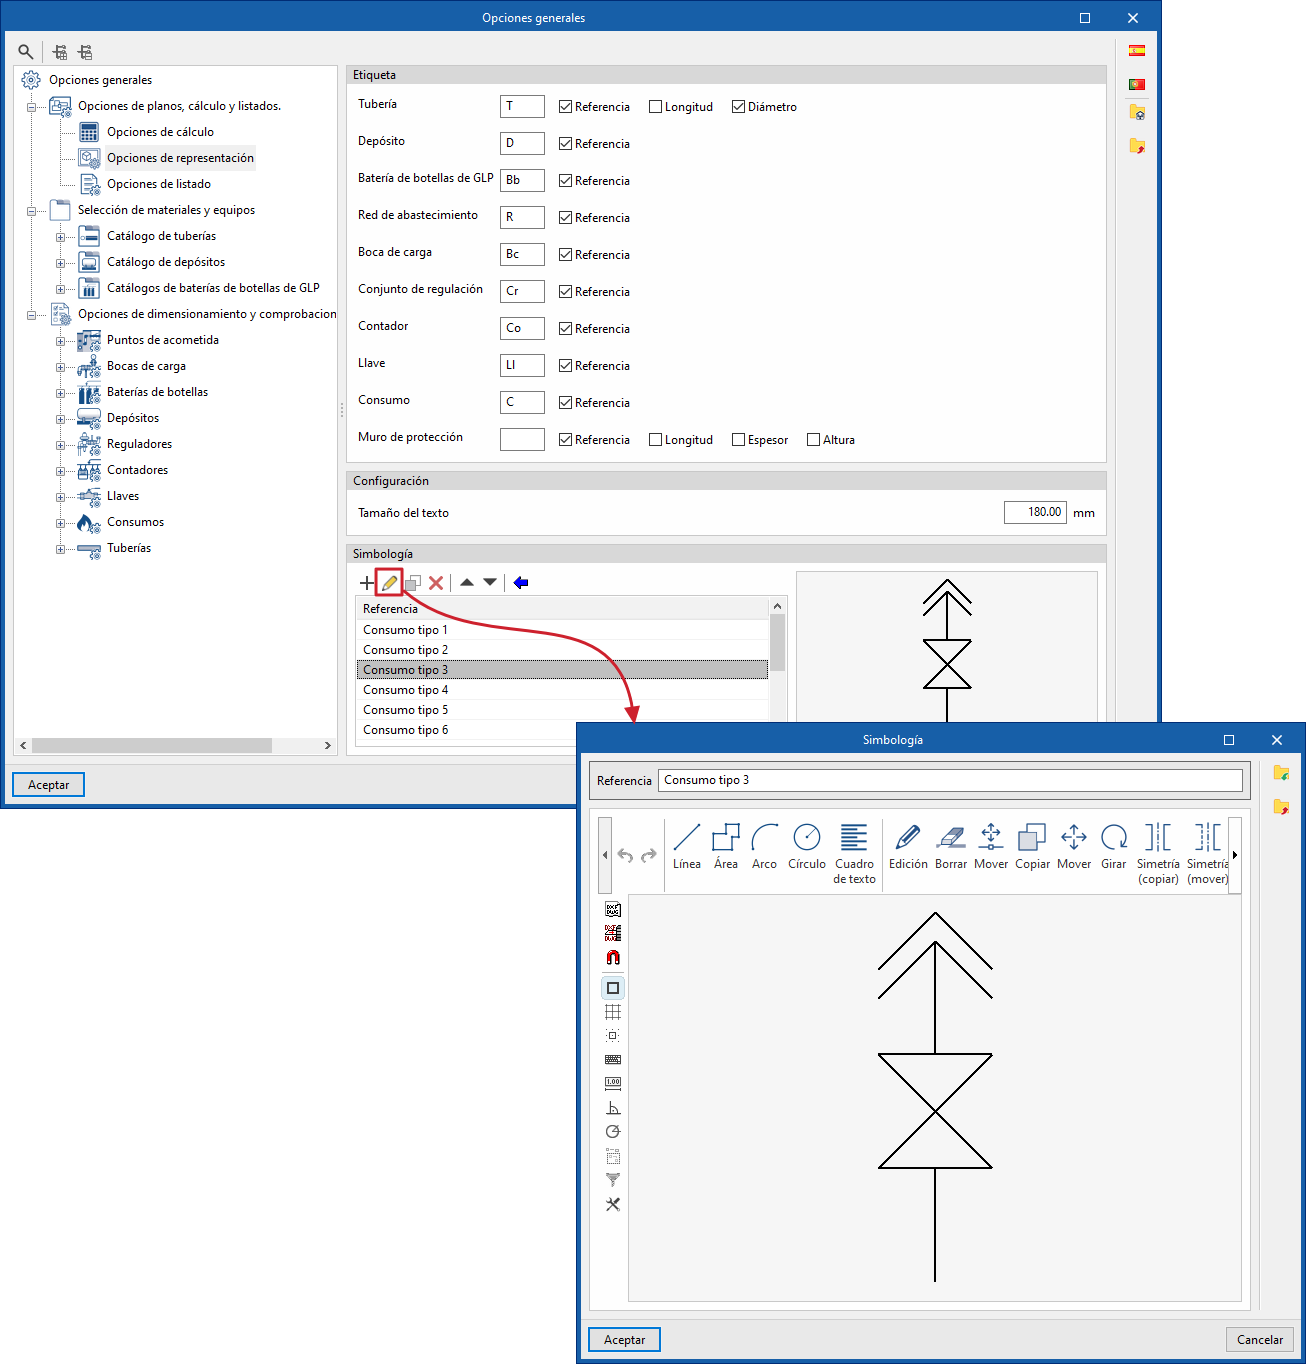
Task: Enable Muro de protección Espesor checkbox
Action: coord(739,440)
